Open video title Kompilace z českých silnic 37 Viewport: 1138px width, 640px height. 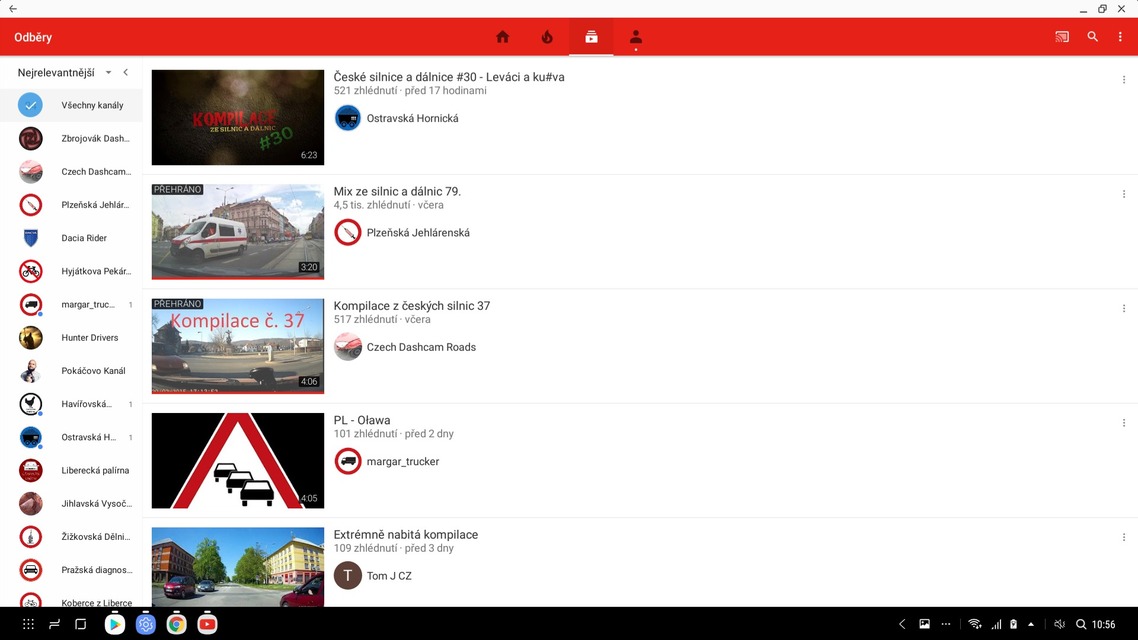click(412, 306)
